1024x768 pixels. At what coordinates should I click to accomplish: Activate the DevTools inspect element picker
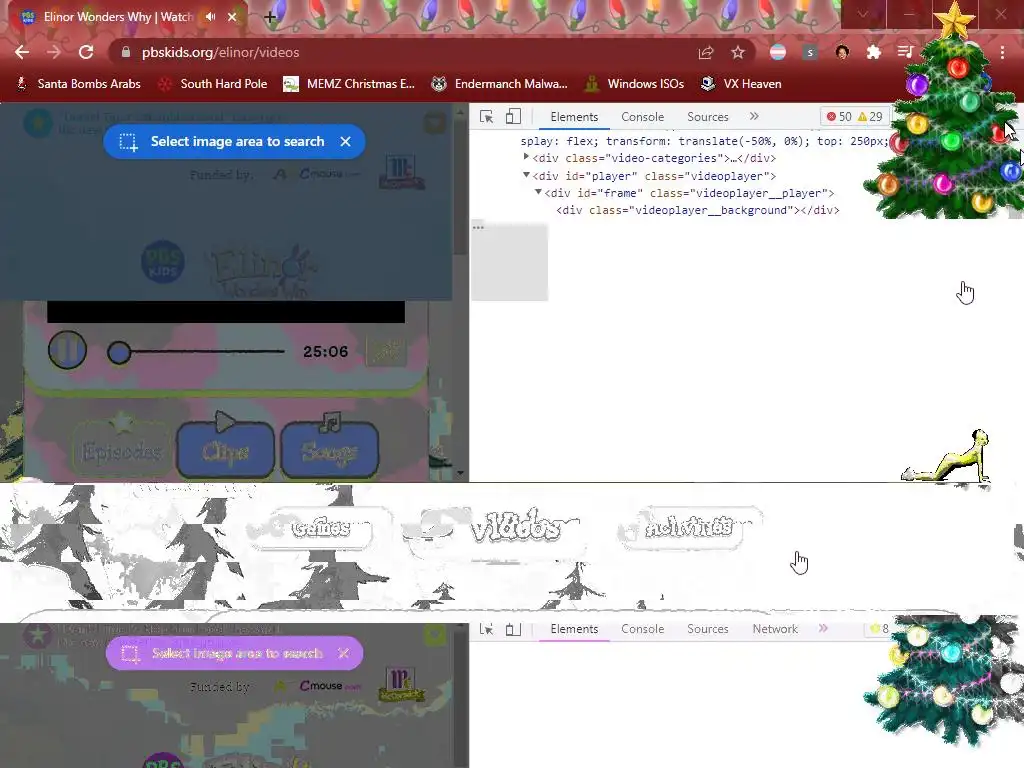(x=487, y=117)
